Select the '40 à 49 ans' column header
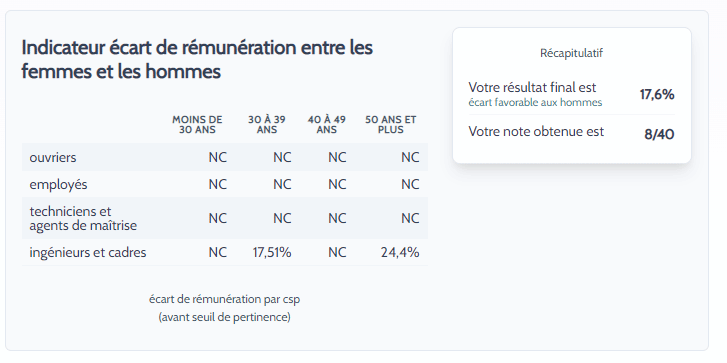The height and width of the screenshot is (363, 727). pos(326,125)
